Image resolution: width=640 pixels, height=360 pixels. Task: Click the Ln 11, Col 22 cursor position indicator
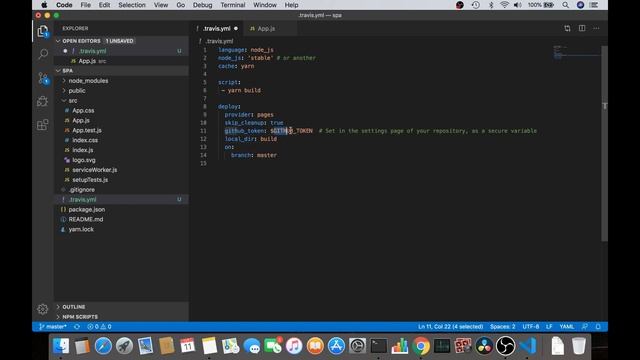coord(451,327)
